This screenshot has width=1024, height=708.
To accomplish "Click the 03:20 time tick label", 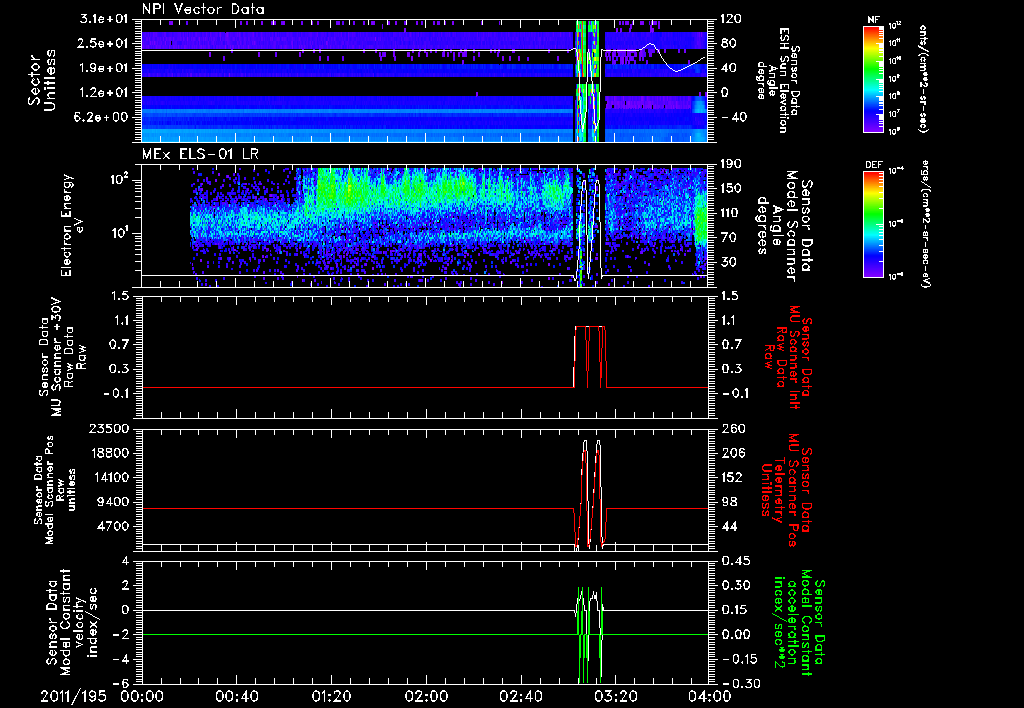I will [615, 696].
